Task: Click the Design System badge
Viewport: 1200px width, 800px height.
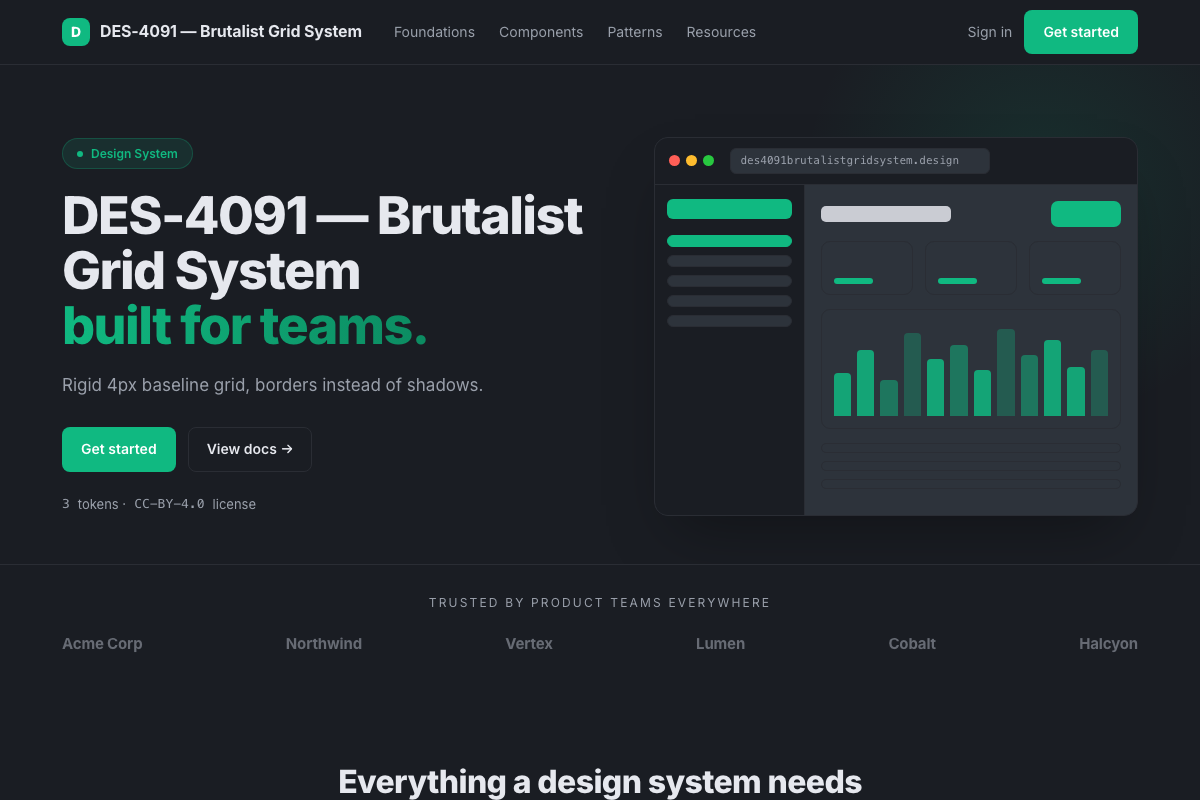Action: tap(127, 154)
